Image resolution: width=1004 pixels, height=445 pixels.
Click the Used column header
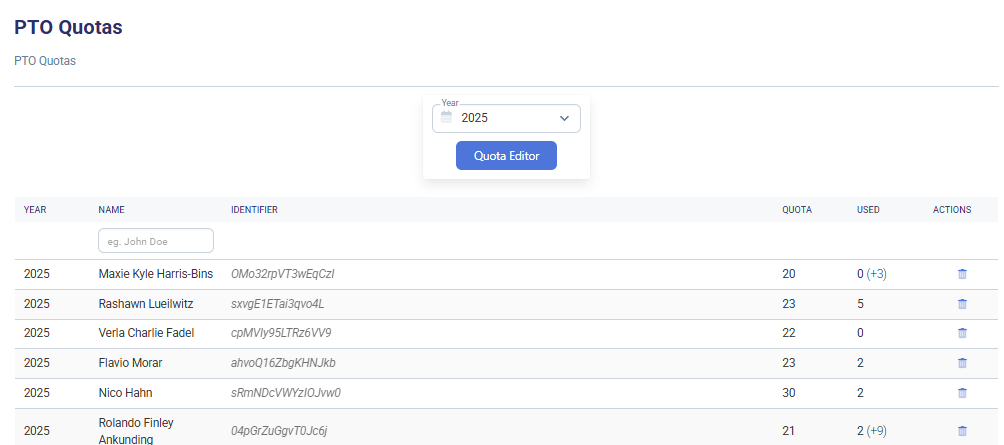(868, 210)
